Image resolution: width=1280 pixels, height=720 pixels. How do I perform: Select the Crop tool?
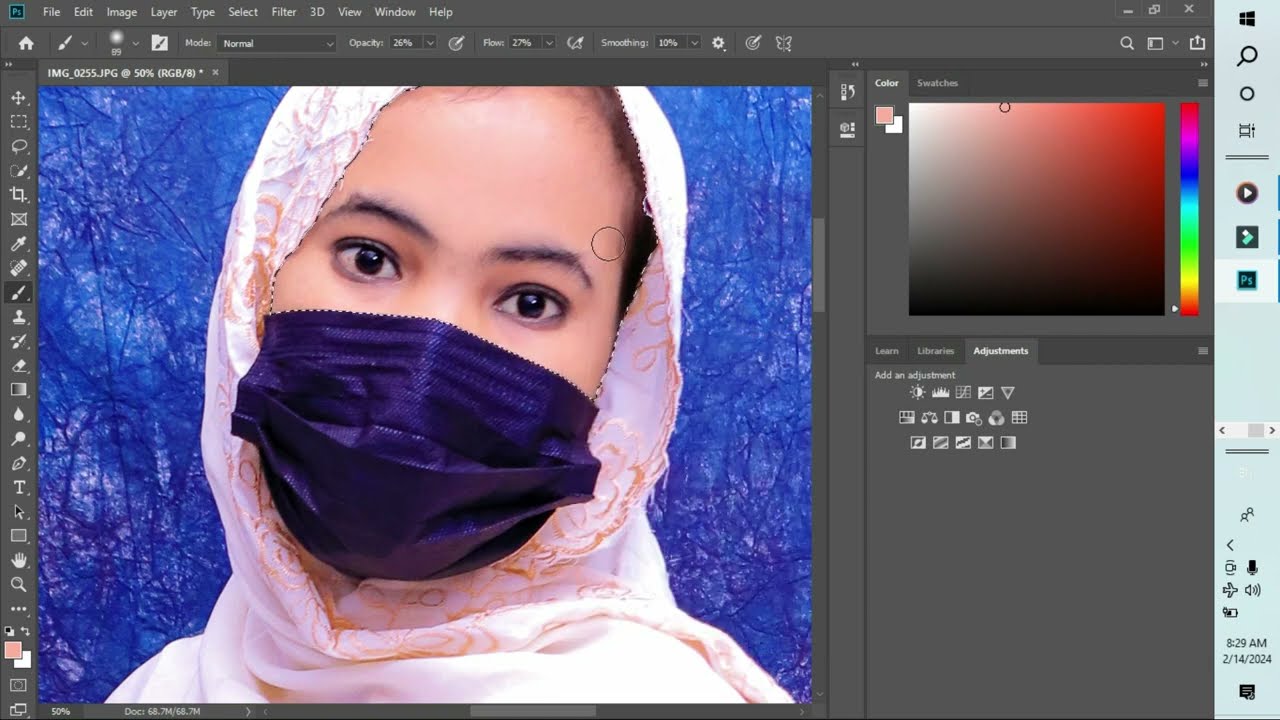tap(18, 195)
